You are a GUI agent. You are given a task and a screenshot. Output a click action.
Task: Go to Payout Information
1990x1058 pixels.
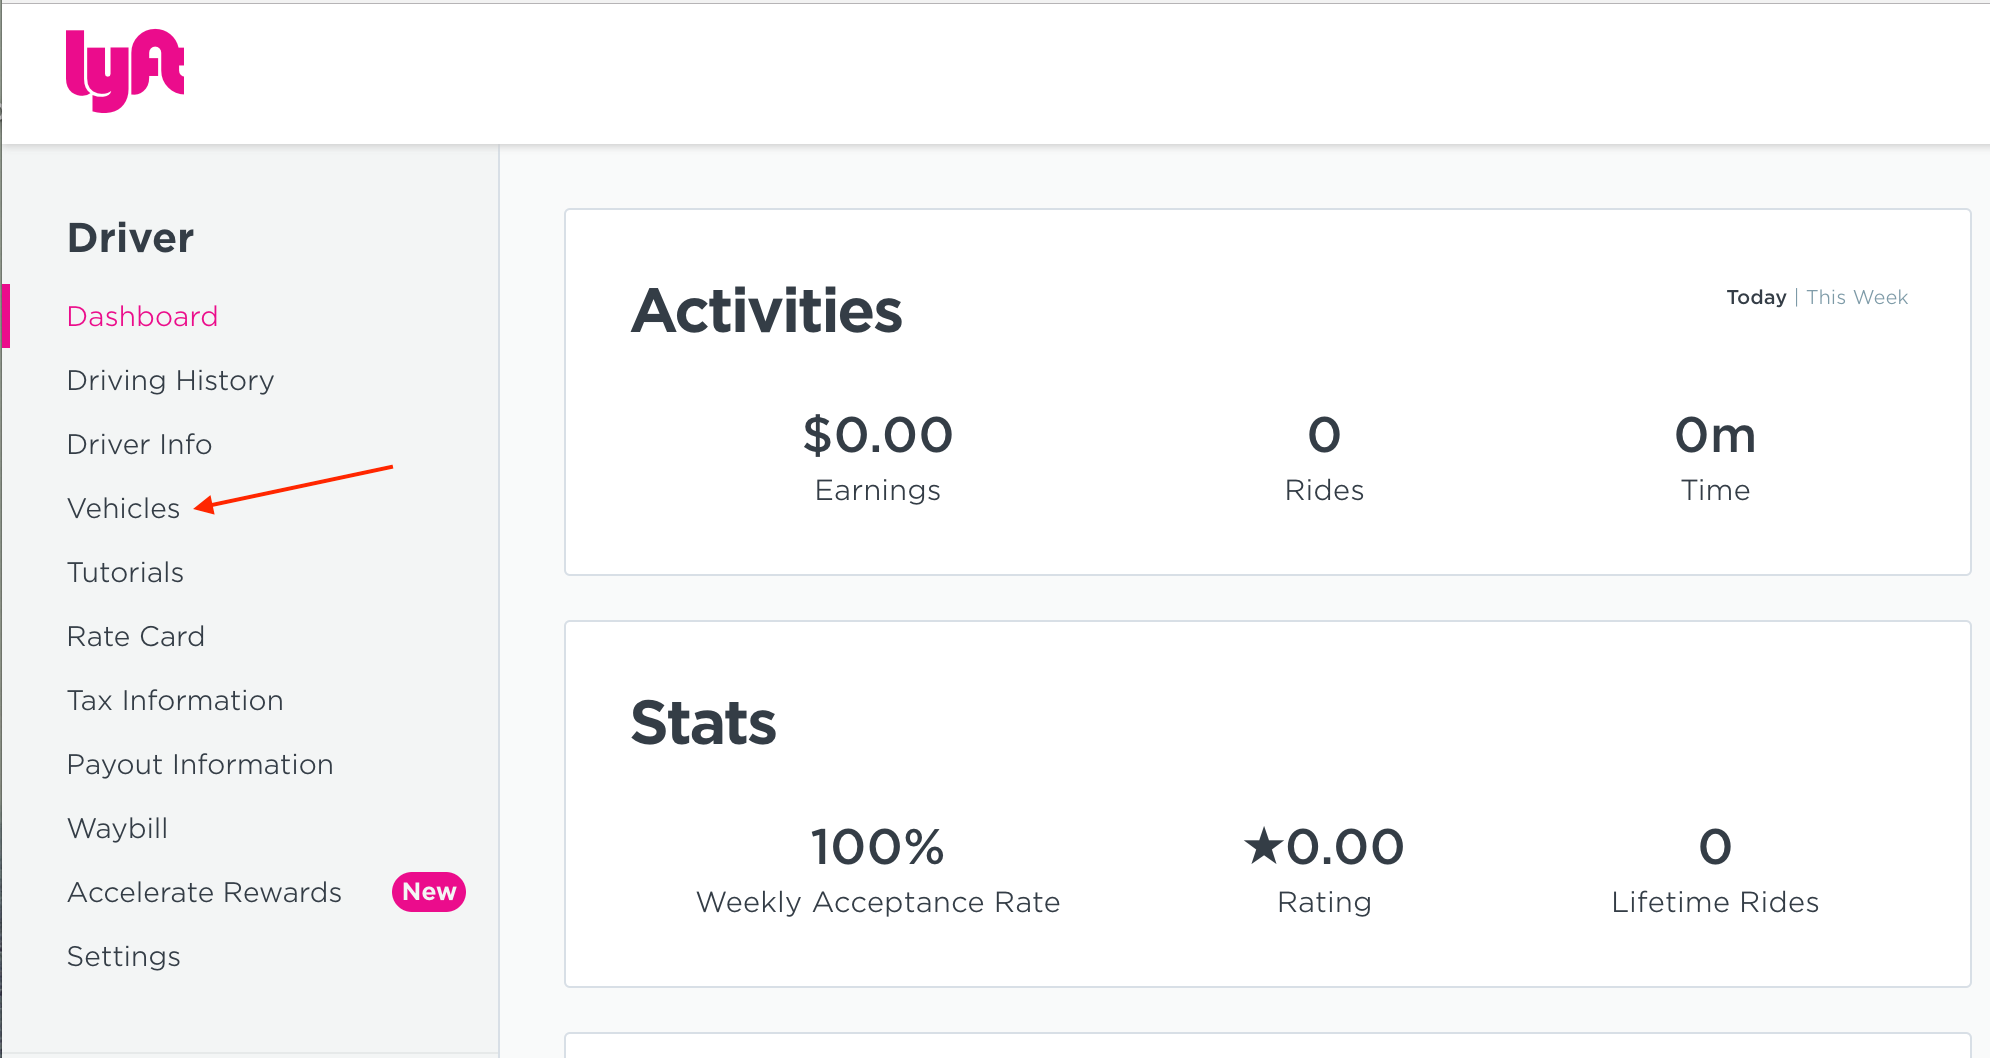[200, 765]
